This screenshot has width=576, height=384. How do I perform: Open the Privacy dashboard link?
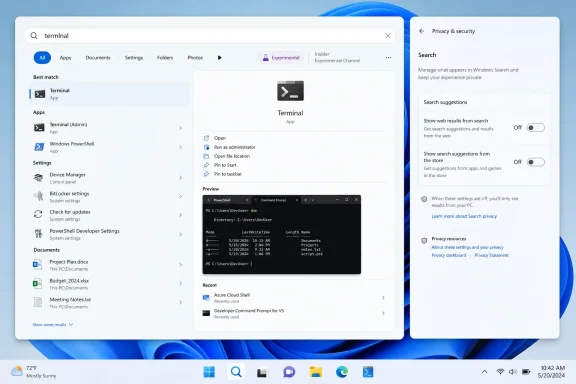449,255
